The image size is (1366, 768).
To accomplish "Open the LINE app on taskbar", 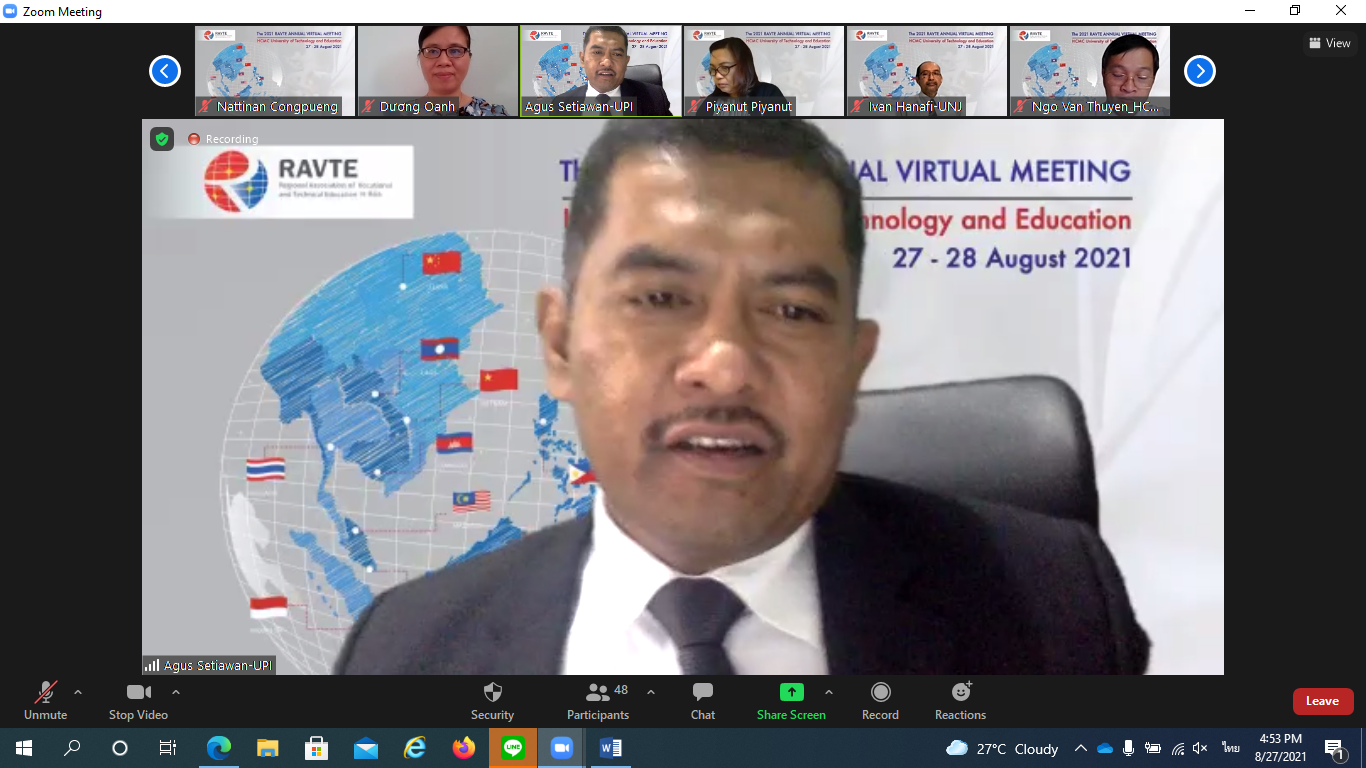I will click(513, 748).
